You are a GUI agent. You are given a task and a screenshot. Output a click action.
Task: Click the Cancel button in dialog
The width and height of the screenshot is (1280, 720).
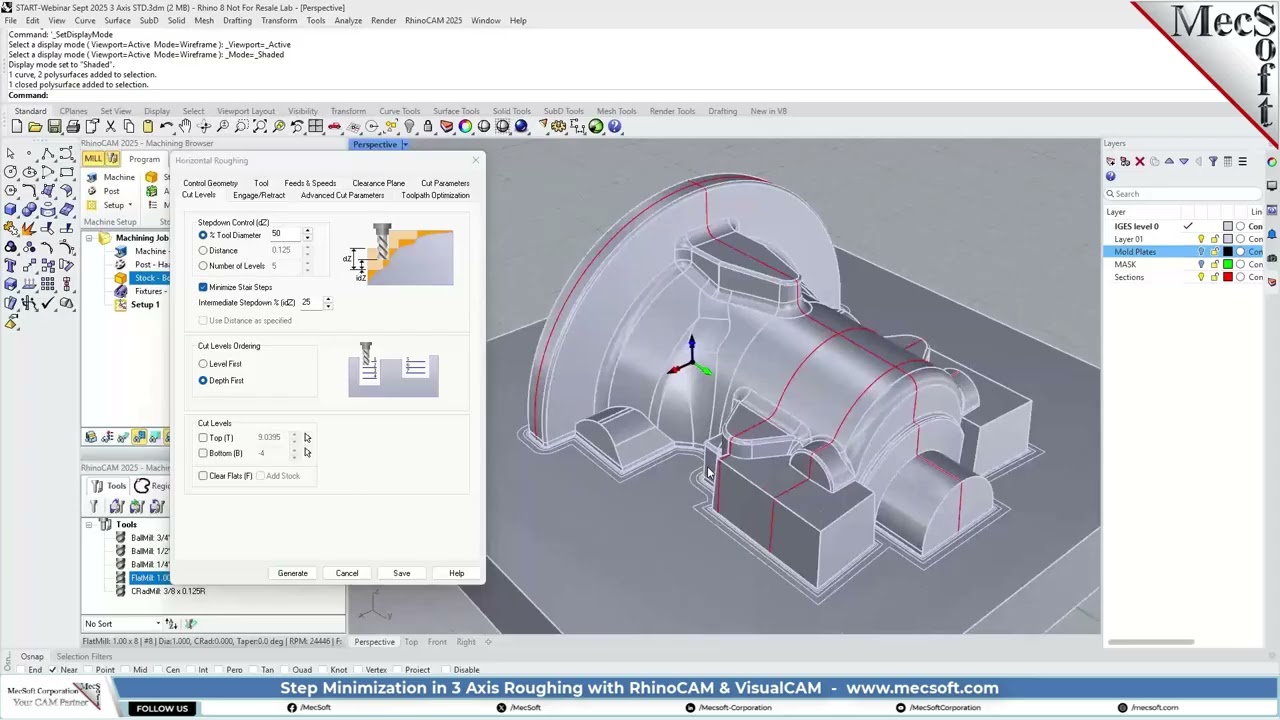tap(347, 573)
